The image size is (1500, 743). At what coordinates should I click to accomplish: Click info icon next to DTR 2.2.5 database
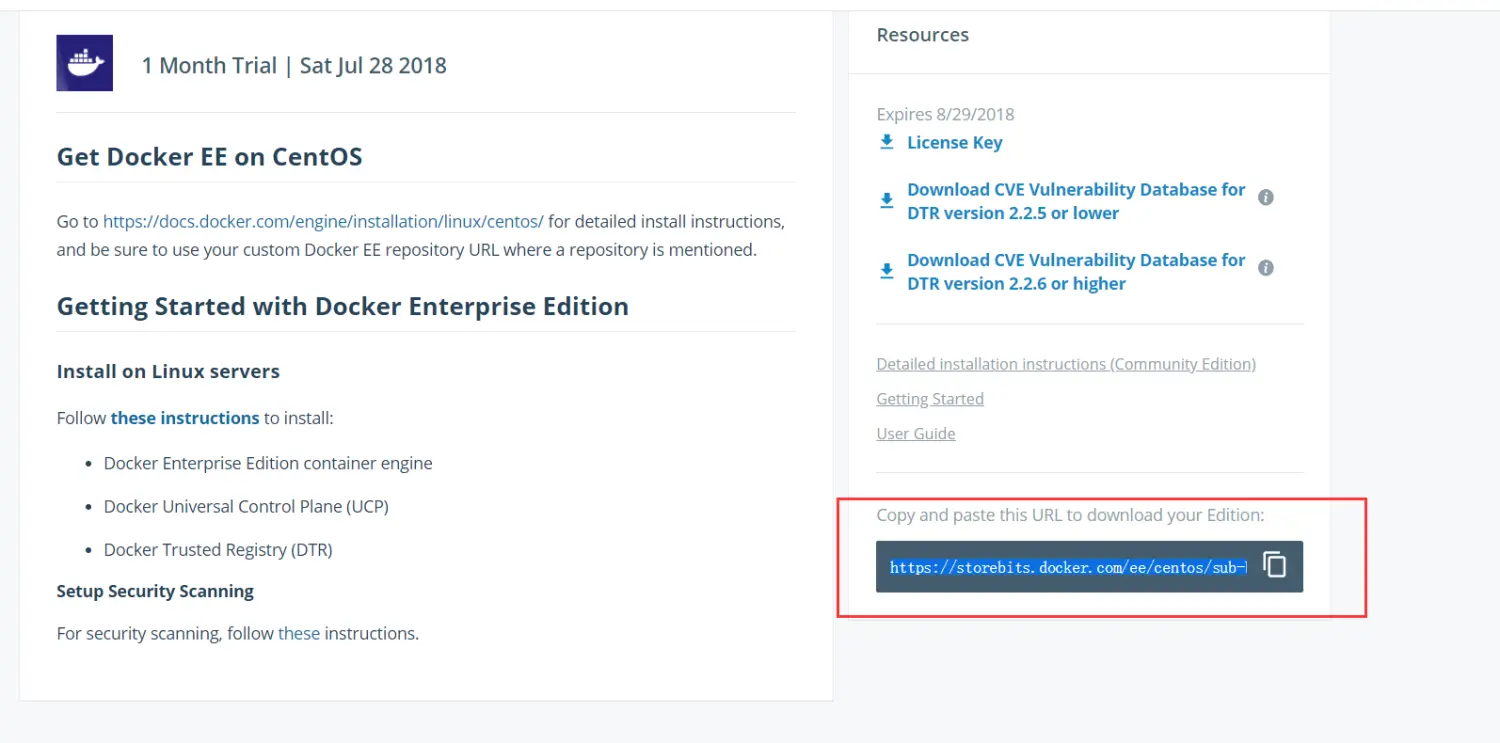1265,197
